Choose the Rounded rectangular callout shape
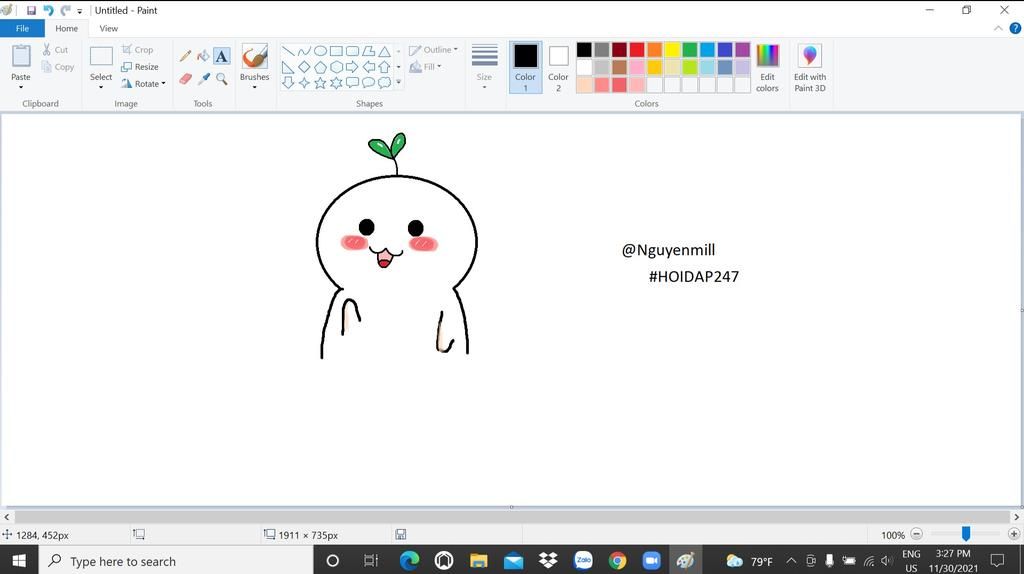The image size is (1024, 574). coord(352,82)
